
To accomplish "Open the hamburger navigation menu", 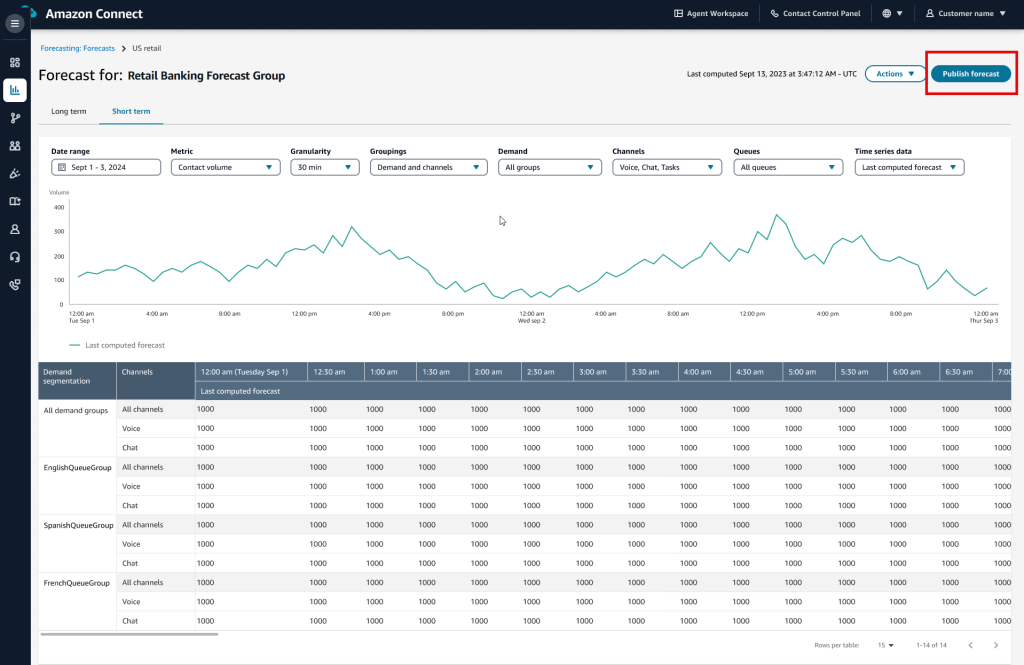I will tap(14, 22).
